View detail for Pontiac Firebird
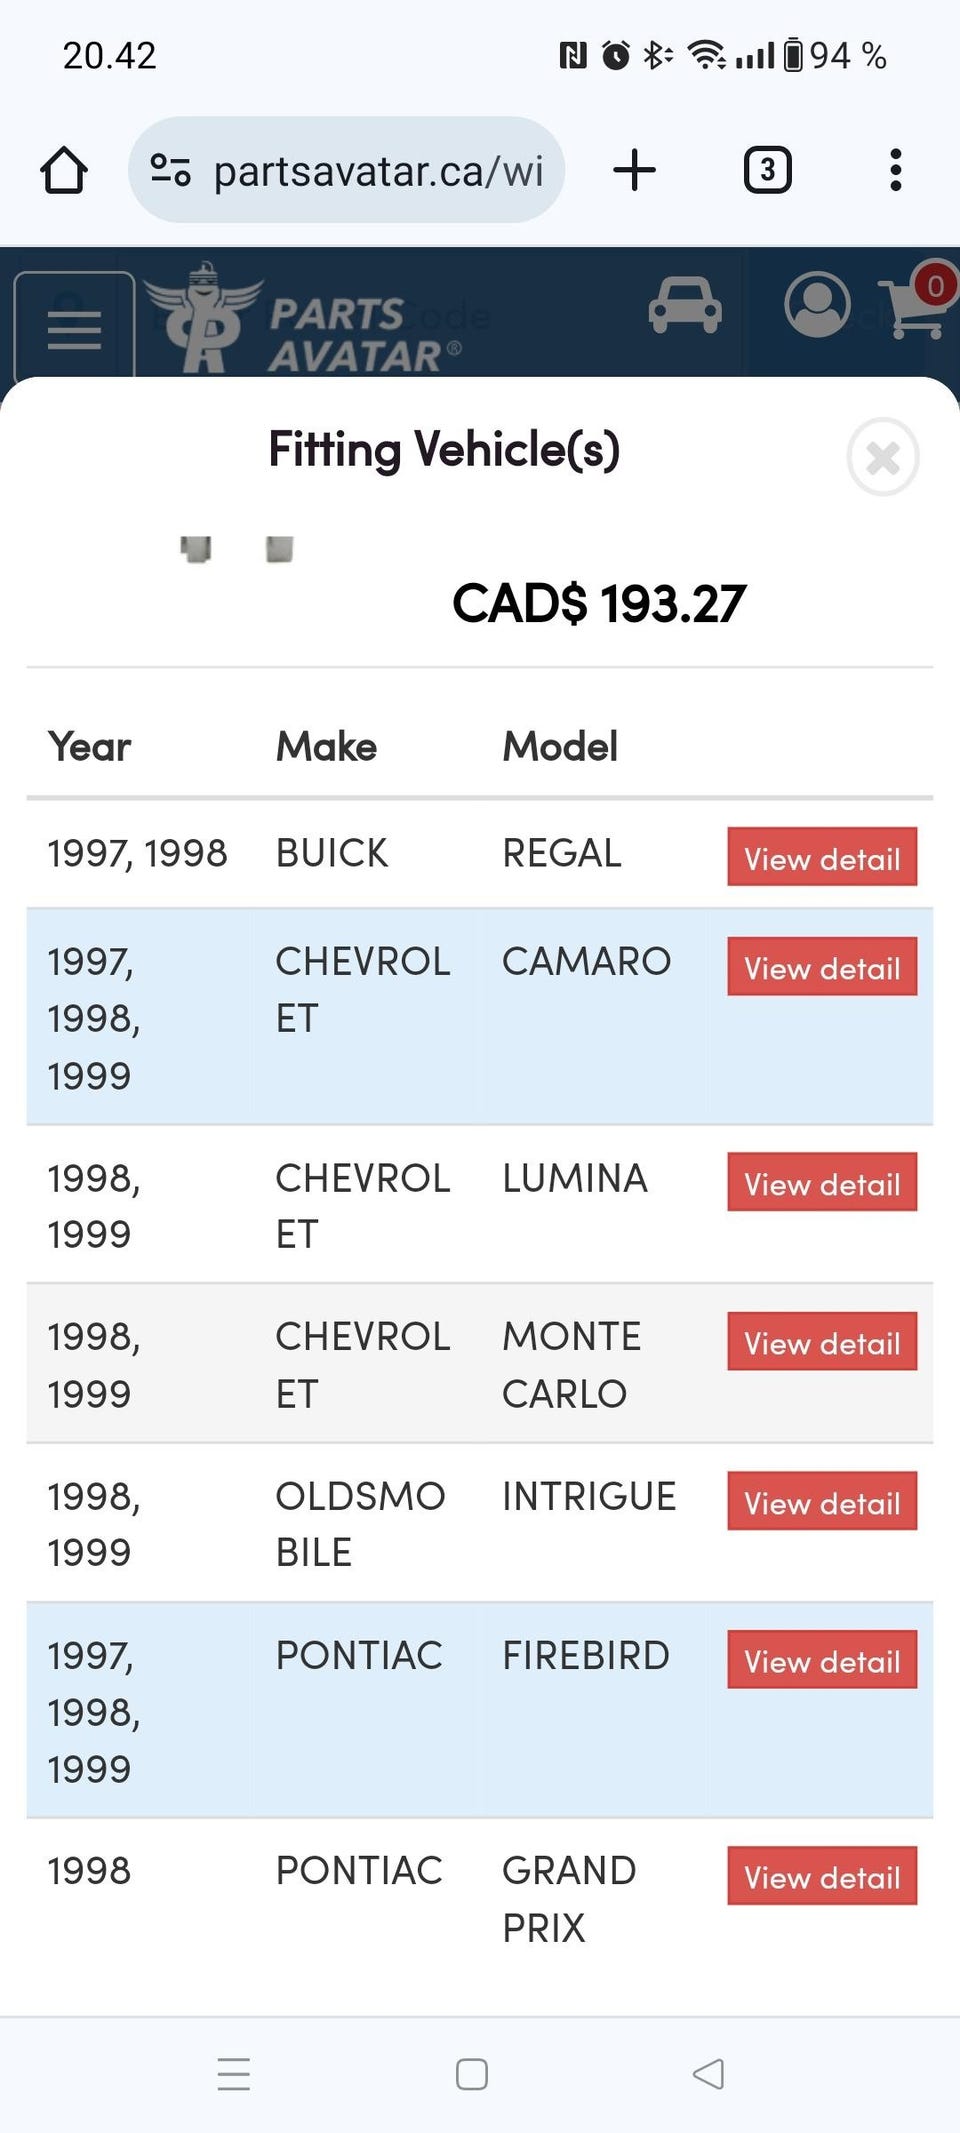The height and width of the screenshot is (2133, 960). pos(822,1660)
